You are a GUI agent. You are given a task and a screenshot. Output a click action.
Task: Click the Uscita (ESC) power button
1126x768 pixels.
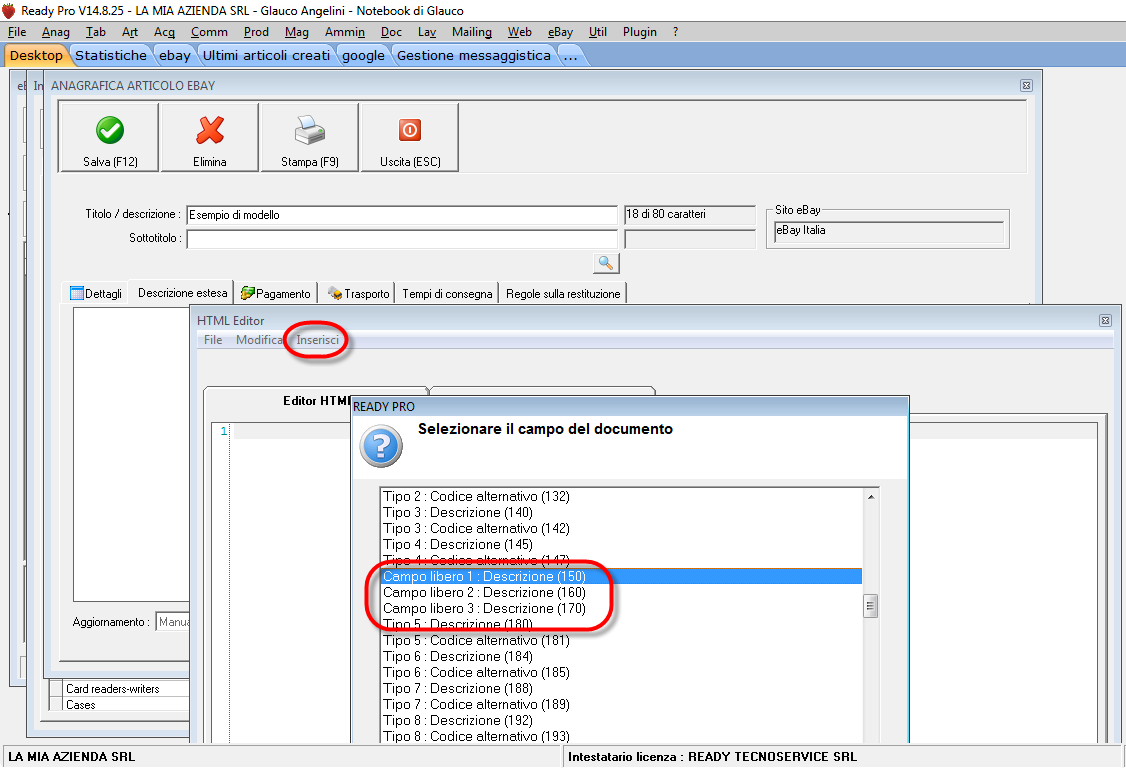[x=410, y=137]
